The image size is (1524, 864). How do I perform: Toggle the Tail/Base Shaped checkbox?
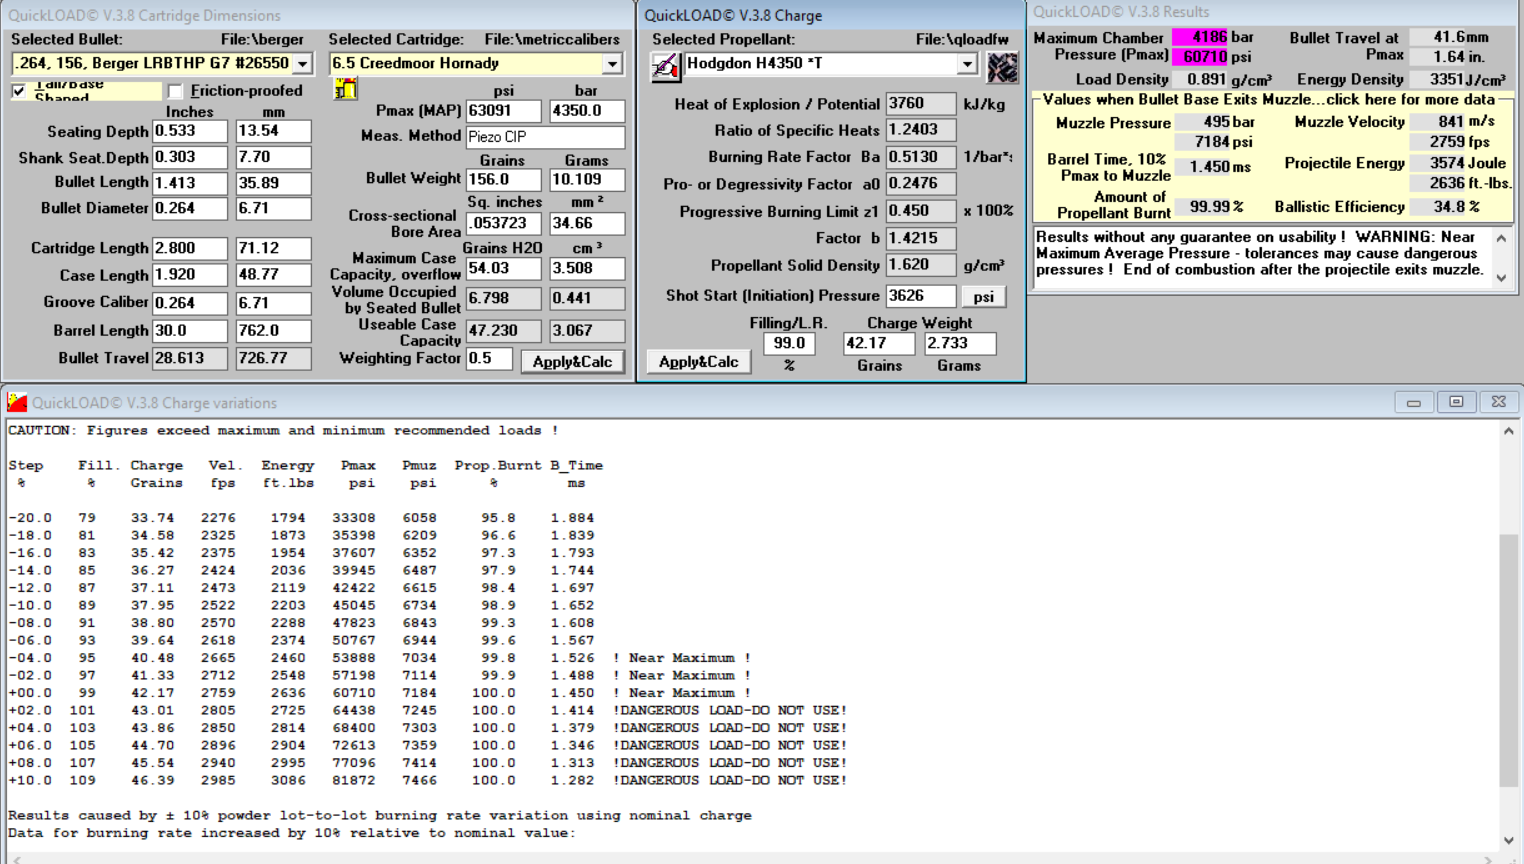tap(19, 91)
